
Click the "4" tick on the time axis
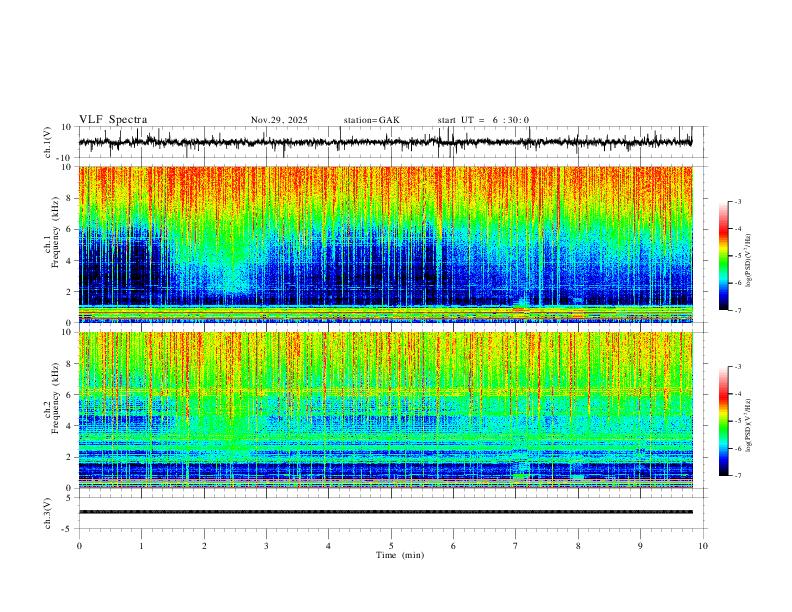point(328,546)
